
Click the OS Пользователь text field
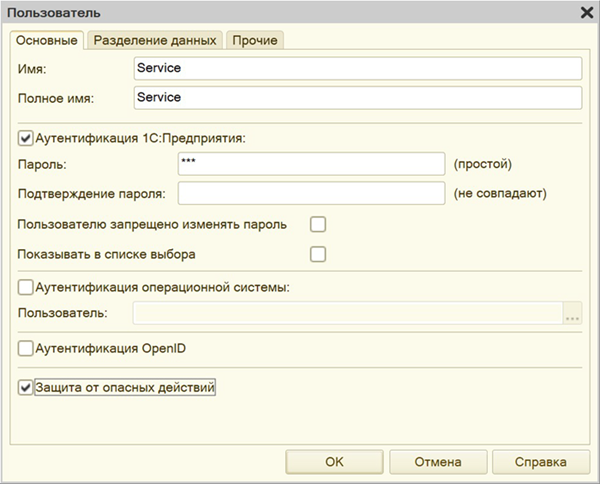pyautogui.click(x=348, y=313)
